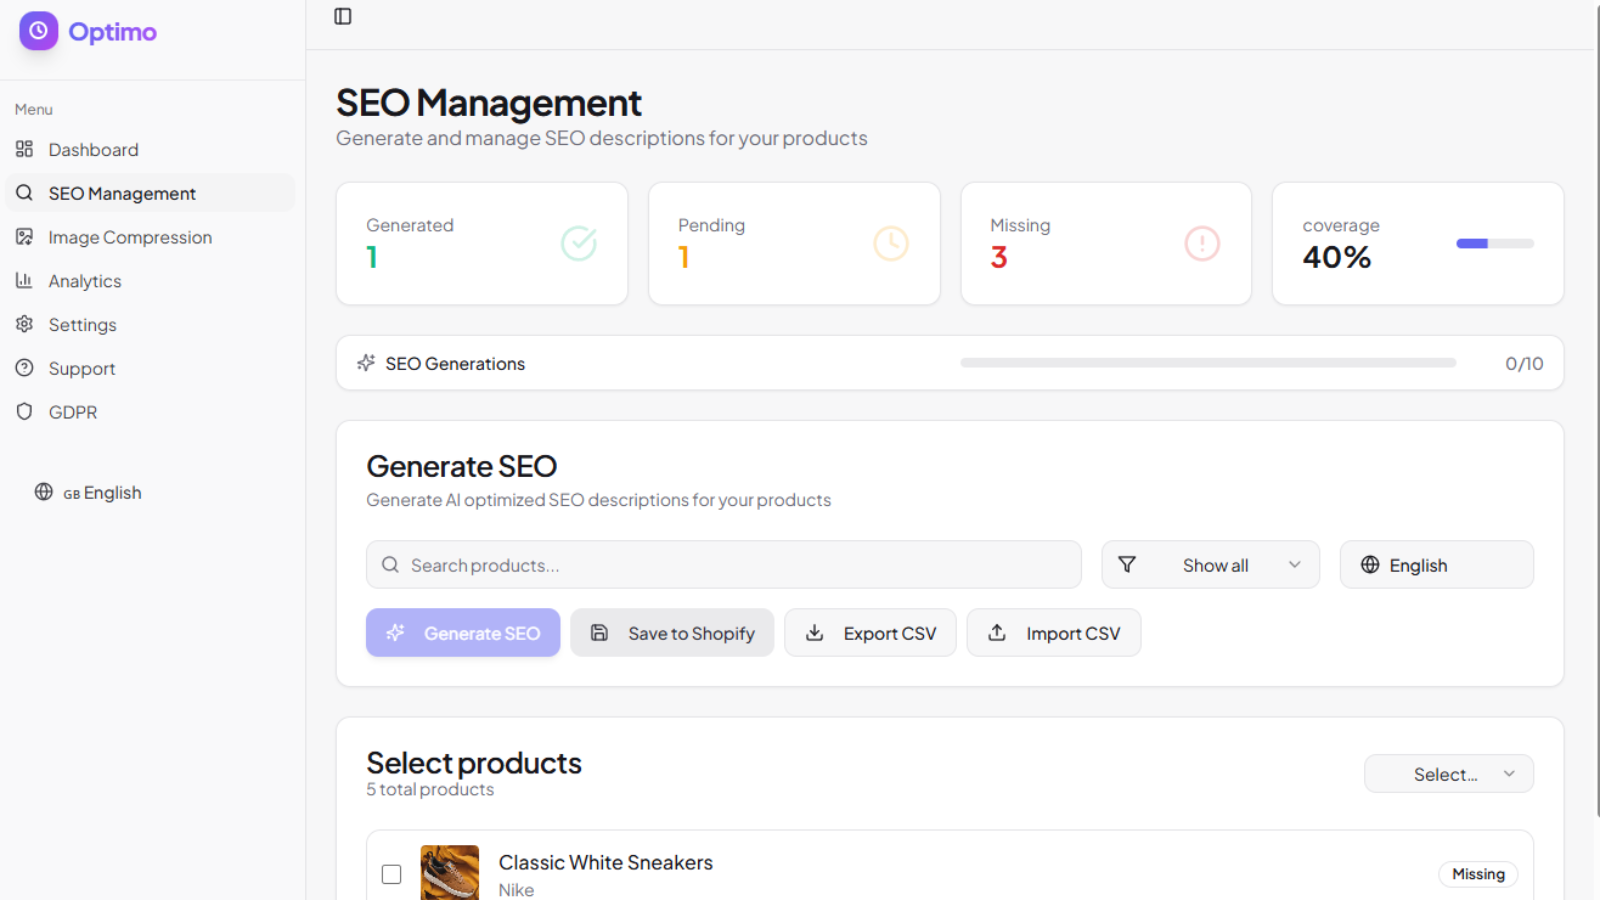Toggle the search filter funnel icon
1600x900 pixels.
pos(1128,564)
